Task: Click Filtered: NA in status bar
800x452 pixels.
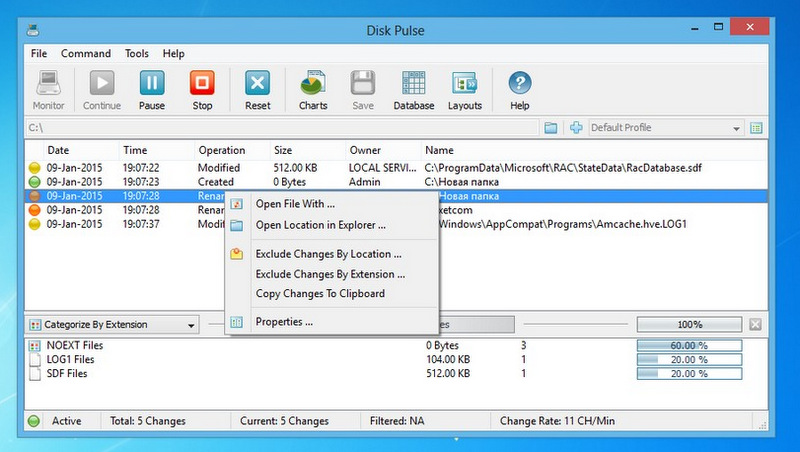Action: [397, 421]
